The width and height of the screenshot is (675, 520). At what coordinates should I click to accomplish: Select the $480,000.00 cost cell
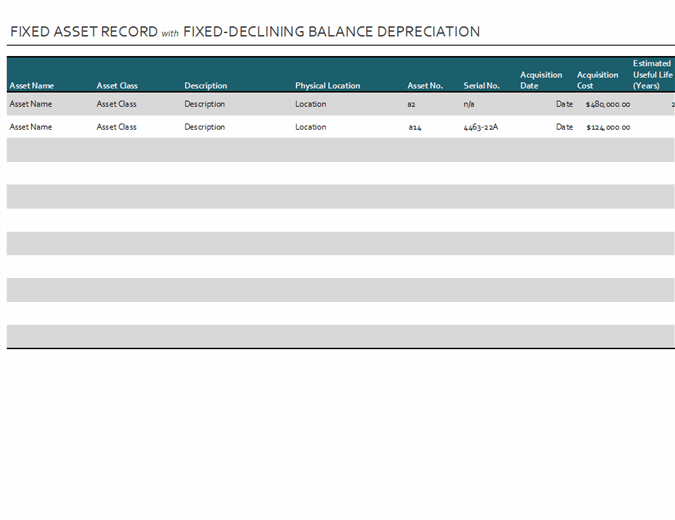608,104
